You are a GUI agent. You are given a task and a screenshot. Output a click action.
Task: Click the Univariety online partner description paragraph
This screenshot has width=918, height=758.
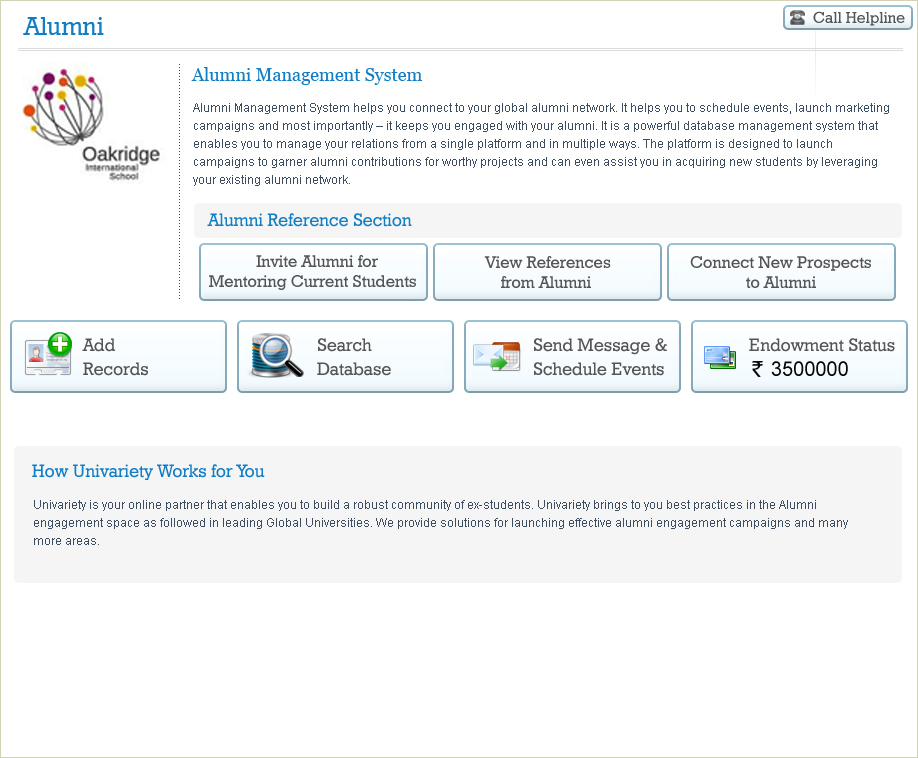[x=440, y=522]
